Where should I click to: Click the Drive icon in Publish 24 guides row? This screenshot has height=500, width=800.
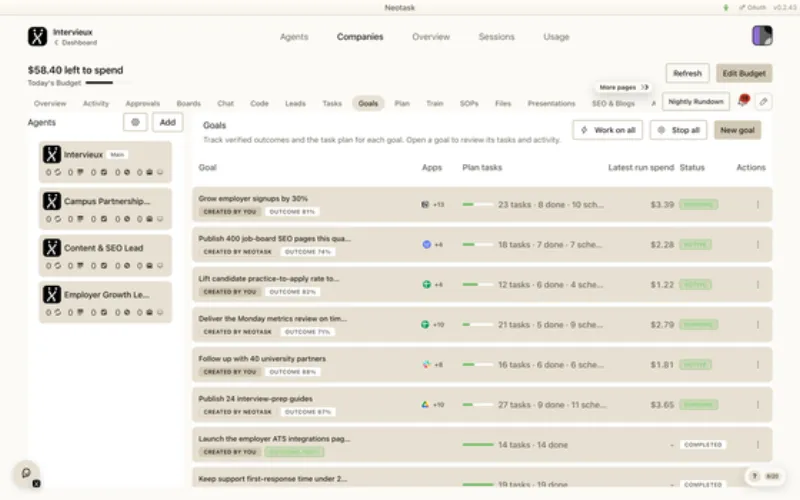tap(425, 405)
